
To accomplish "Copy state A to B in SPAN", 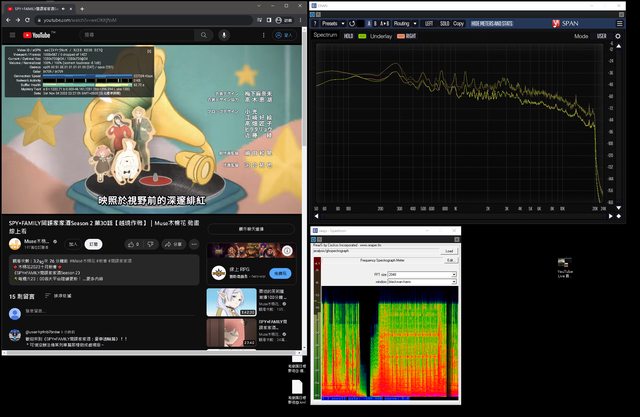I will pyautogui.click(x=384, y=23).
